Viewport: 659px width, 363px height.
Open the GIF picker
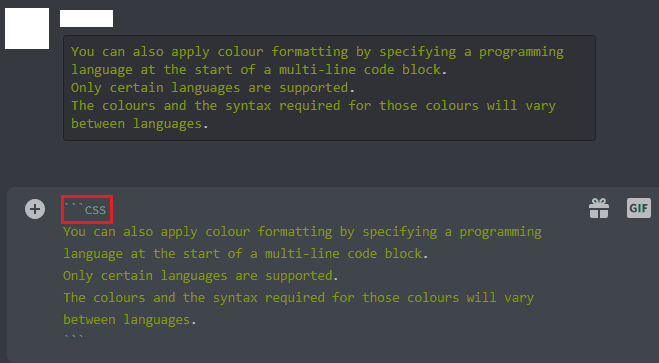tap(639, 208)
